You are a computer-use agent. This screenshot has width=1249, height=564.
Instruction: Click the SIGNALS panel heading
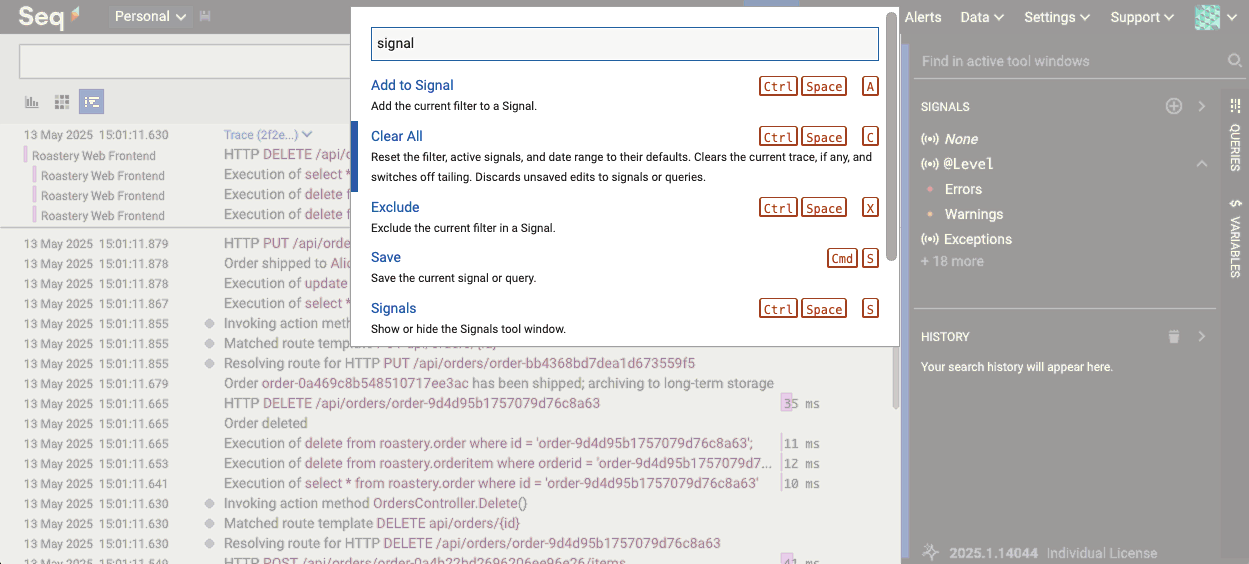click(x=945, y=107)
